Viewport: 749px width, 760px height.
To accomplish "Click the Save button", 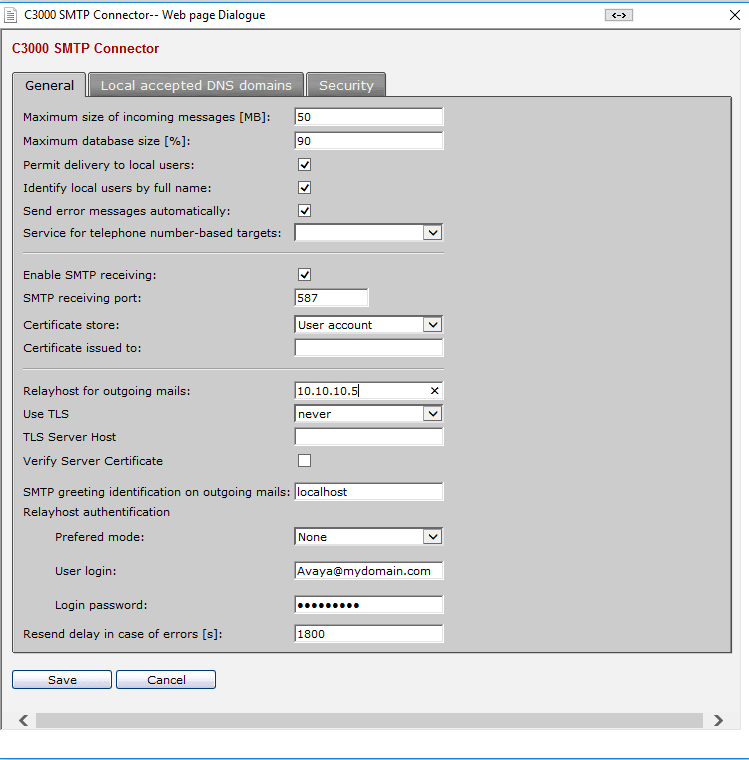I will 62,680.
